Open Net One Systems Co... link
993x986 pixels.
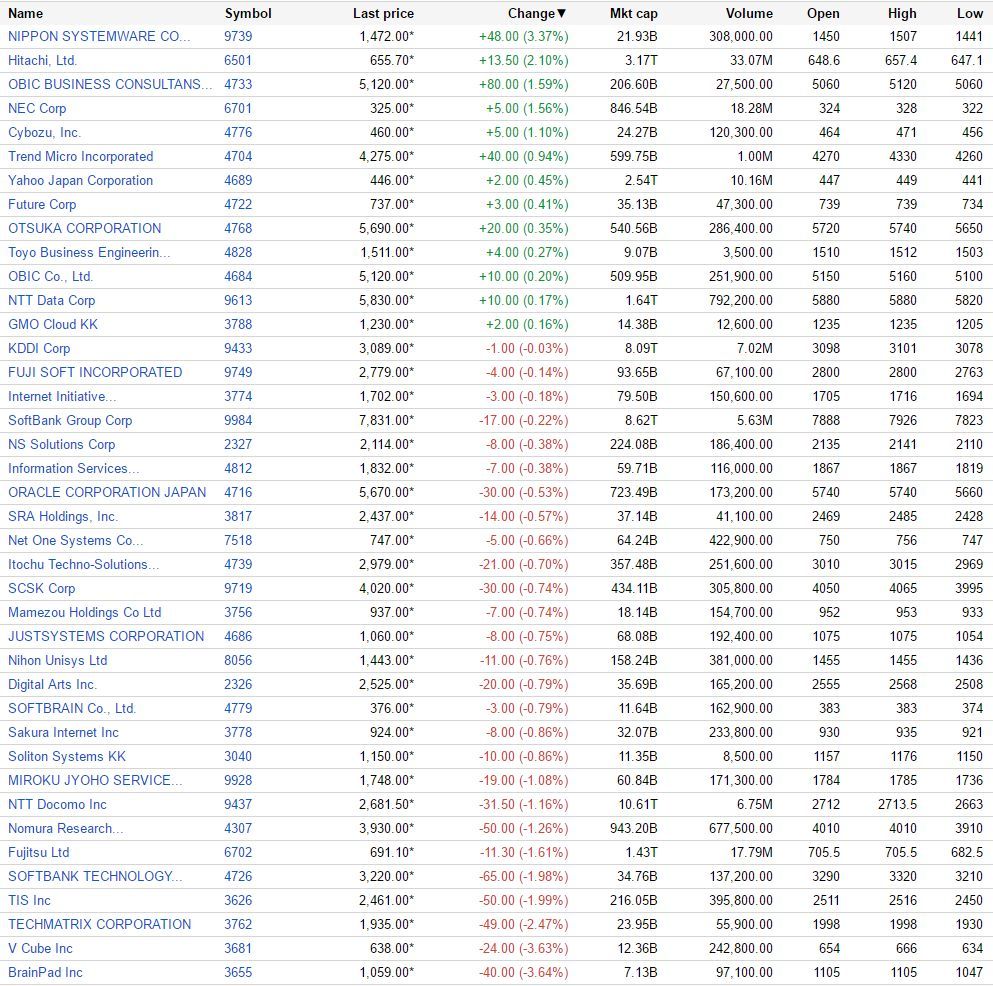75,541
